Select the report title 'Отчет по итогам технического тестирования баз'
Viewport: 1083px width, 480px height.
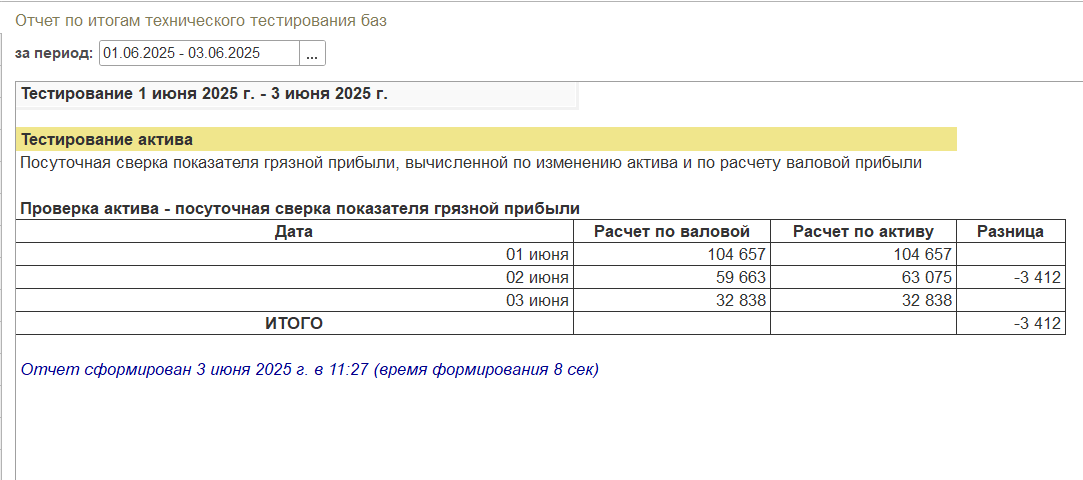201,21
